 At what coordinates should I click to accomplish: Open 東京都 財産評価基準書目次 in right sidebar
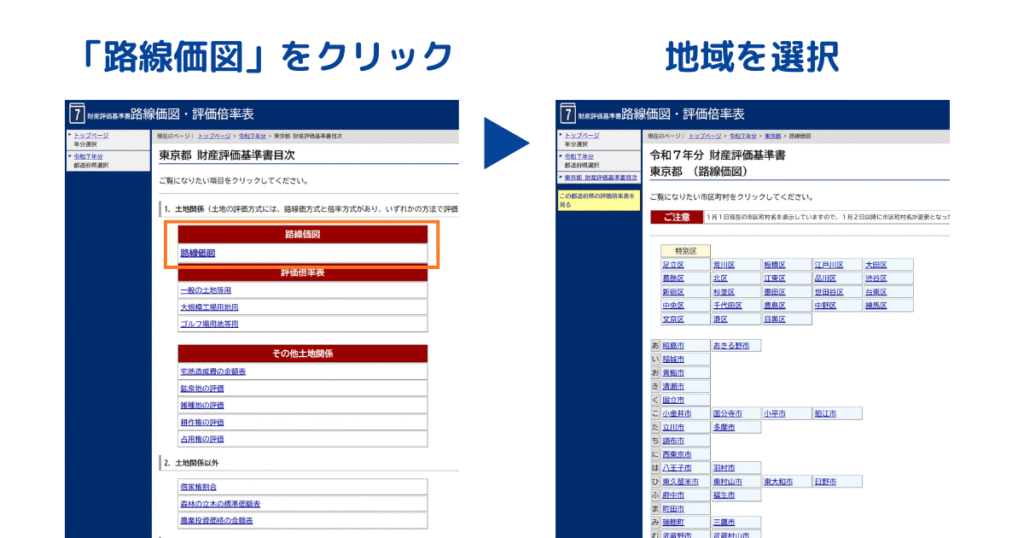click(602, 177)
